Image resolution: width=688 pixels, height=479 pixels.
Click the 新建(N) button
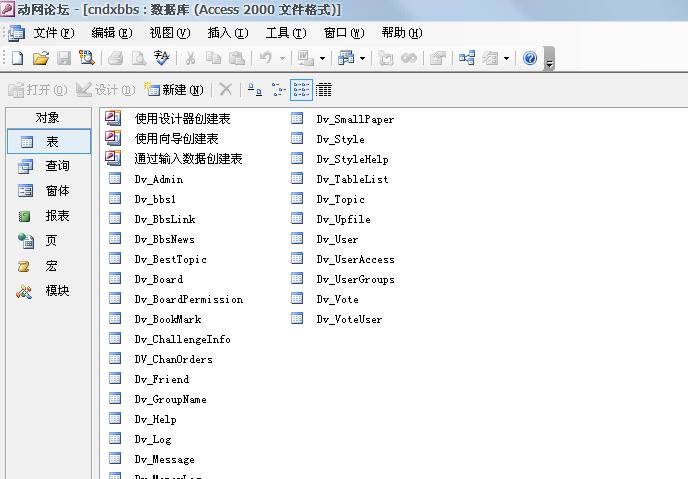(x=174, y=90)
